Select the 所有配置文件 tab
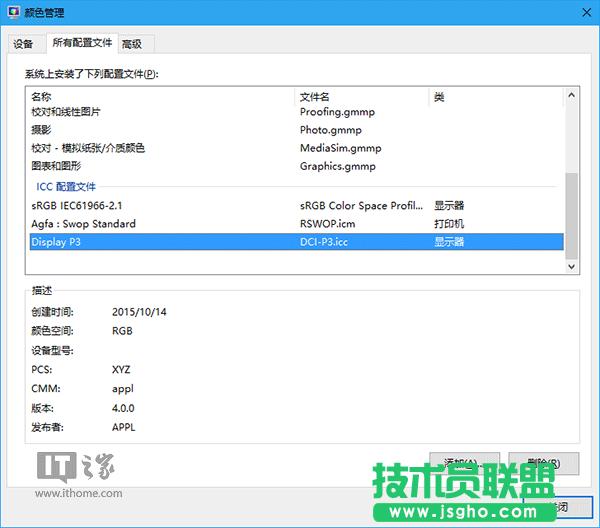Image resolution: width=600 pixels, height=528 pixels. [82, 44]
